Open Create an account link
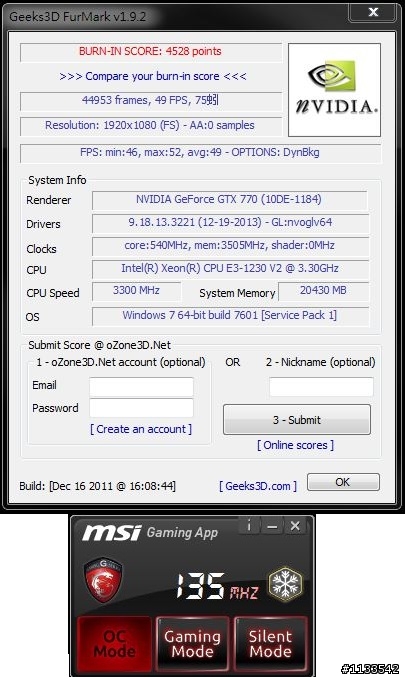 pyautogui.click(x=141, y=429)
